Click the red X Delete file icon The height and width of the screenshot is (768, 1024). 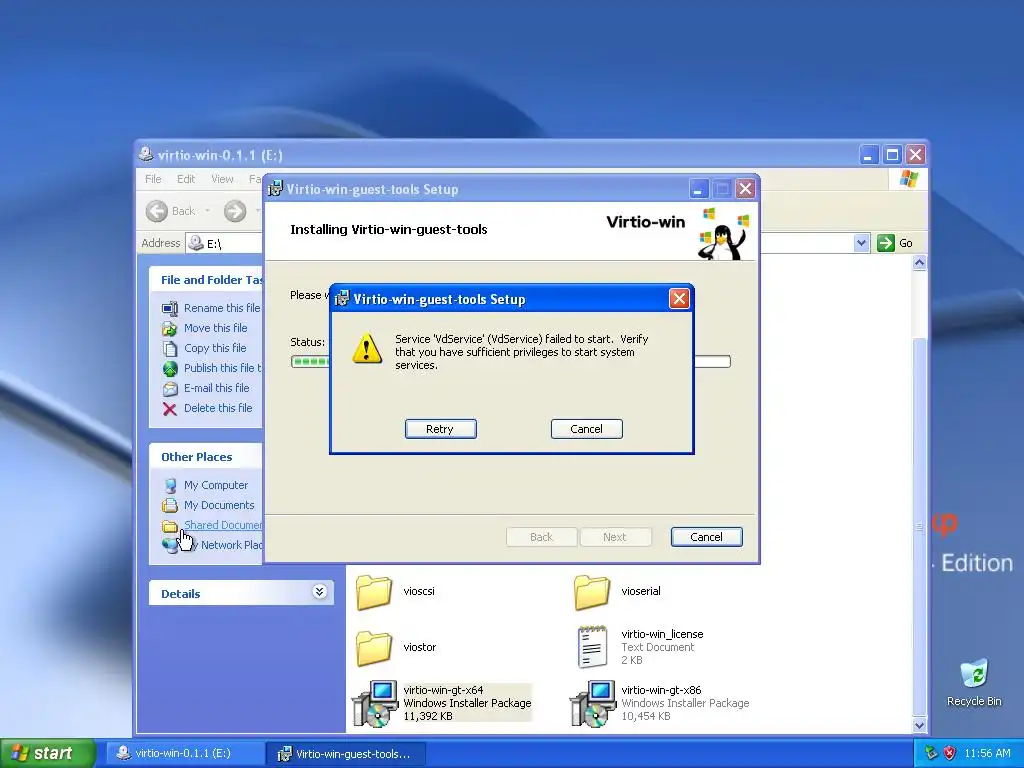[170, 409]
